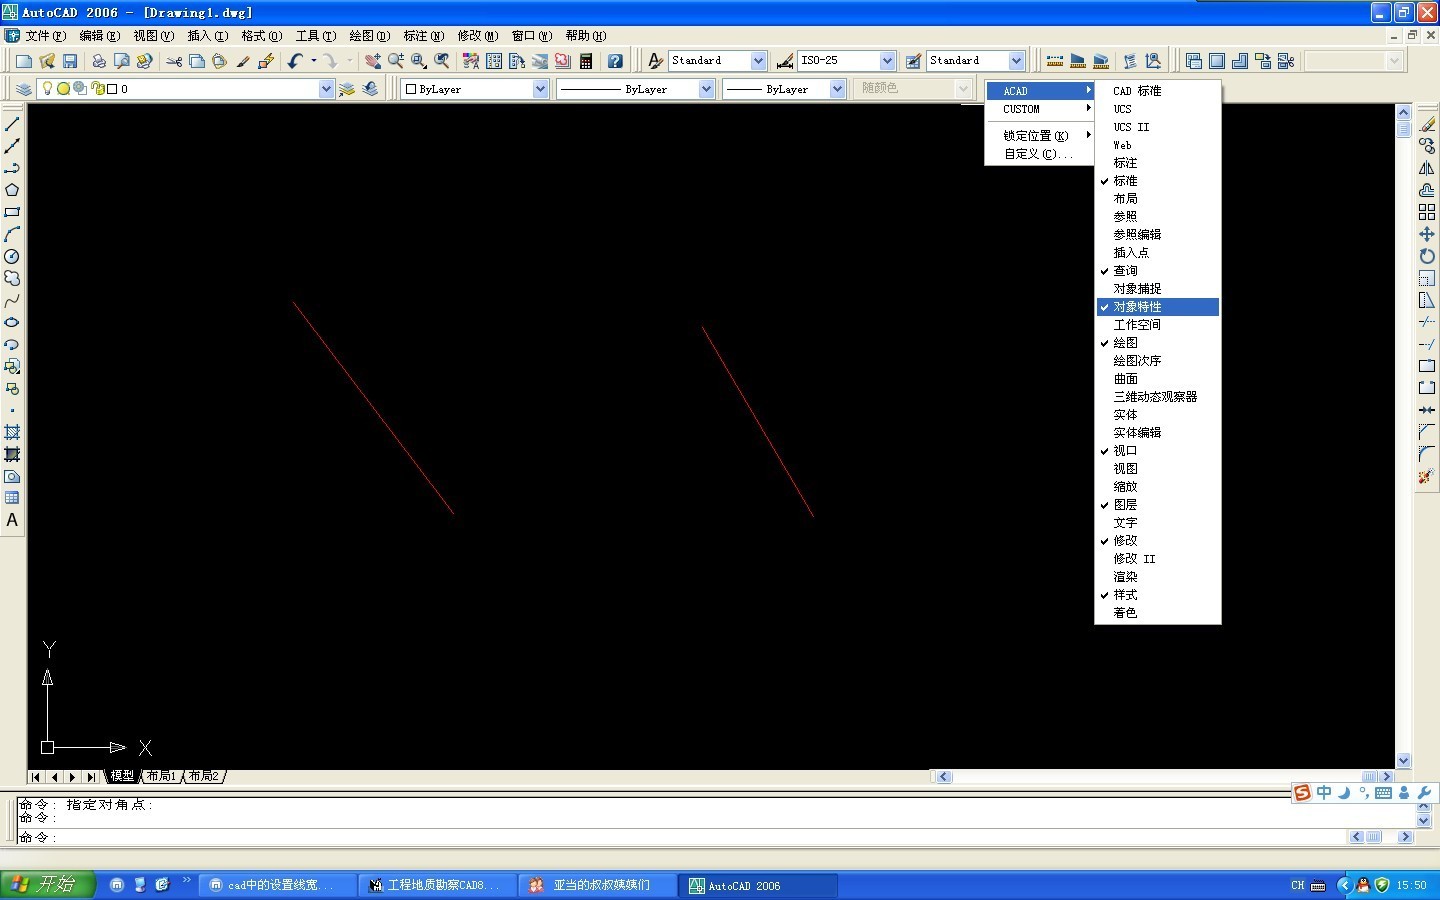Image resolution: width=1440 pixels, height=900 pixels.
Task: Open the layer dropdown showing 0
Action: tap(326, 89)
